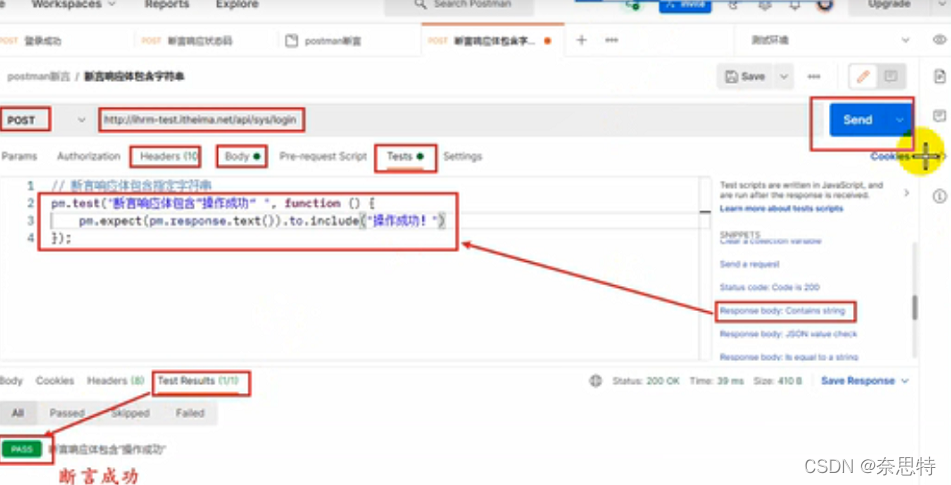Click the Save Response link
Viewport: 951px width, 485px height.
[x=858, y=381]
